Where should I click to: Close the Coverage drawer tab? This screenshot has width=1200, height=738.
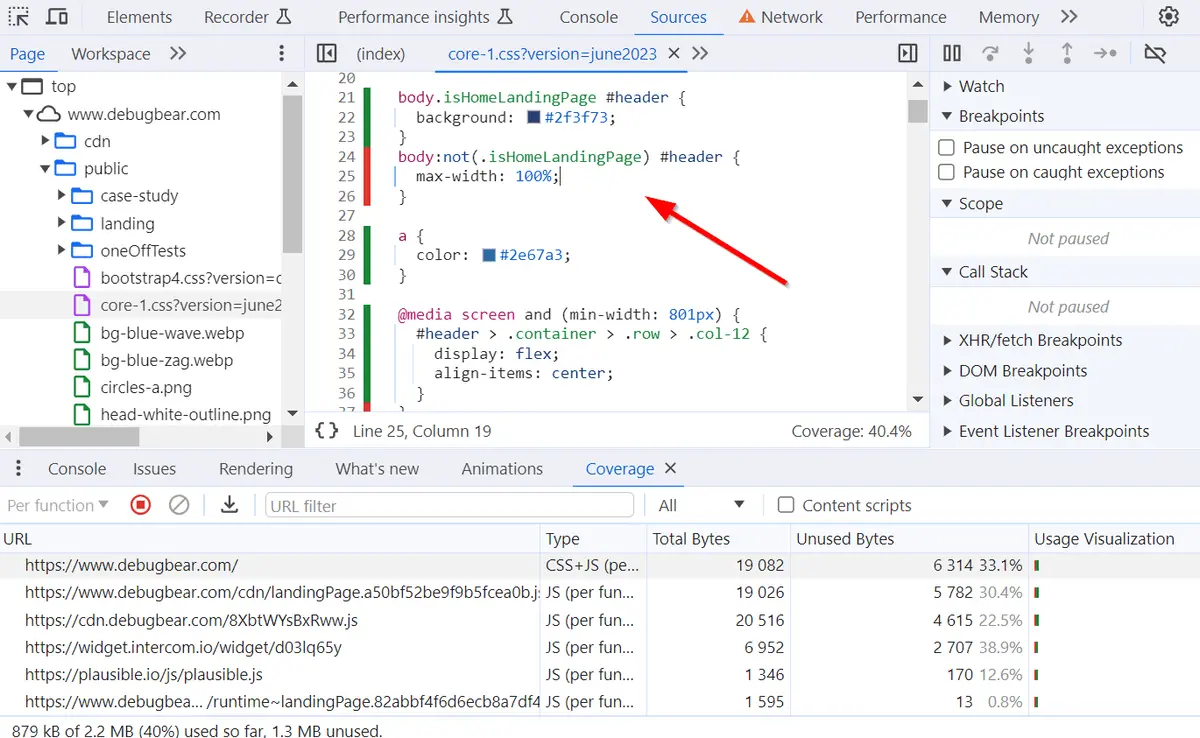coord(670,468)
